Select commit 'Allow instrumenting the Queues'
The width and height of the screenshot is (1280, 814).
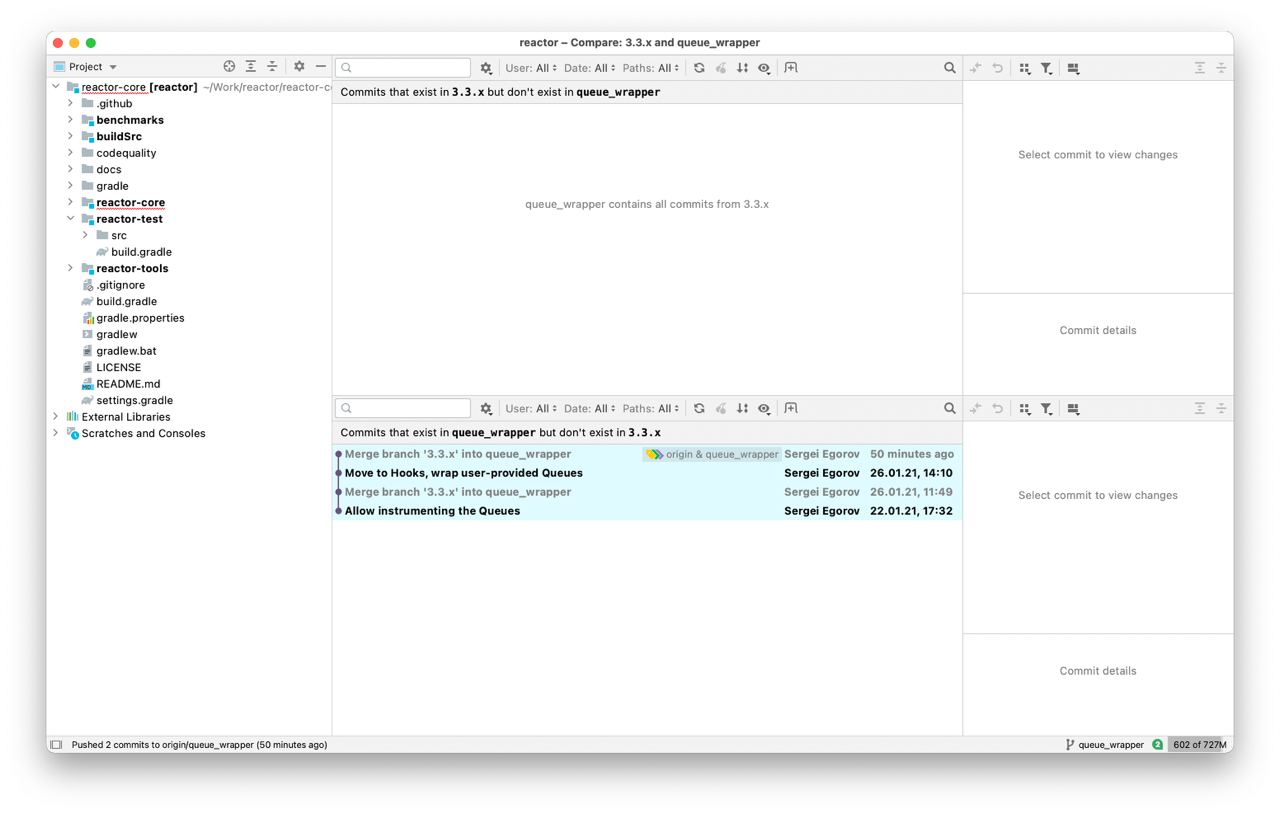click(x=647, y=511)
